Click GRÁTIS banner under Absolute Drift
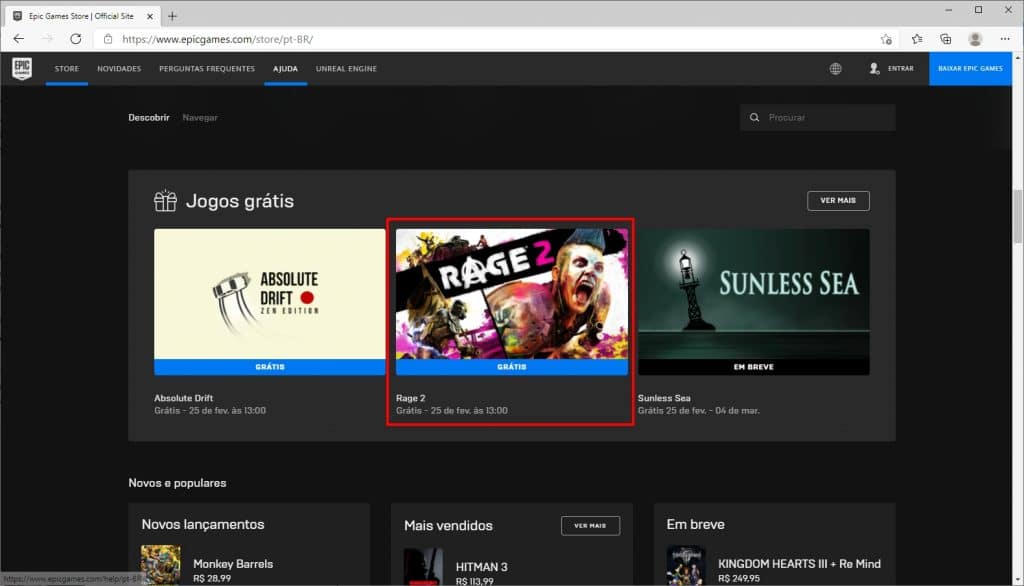Image resolution: width=1024 pixels, height=586 pixels. (270, 366)
